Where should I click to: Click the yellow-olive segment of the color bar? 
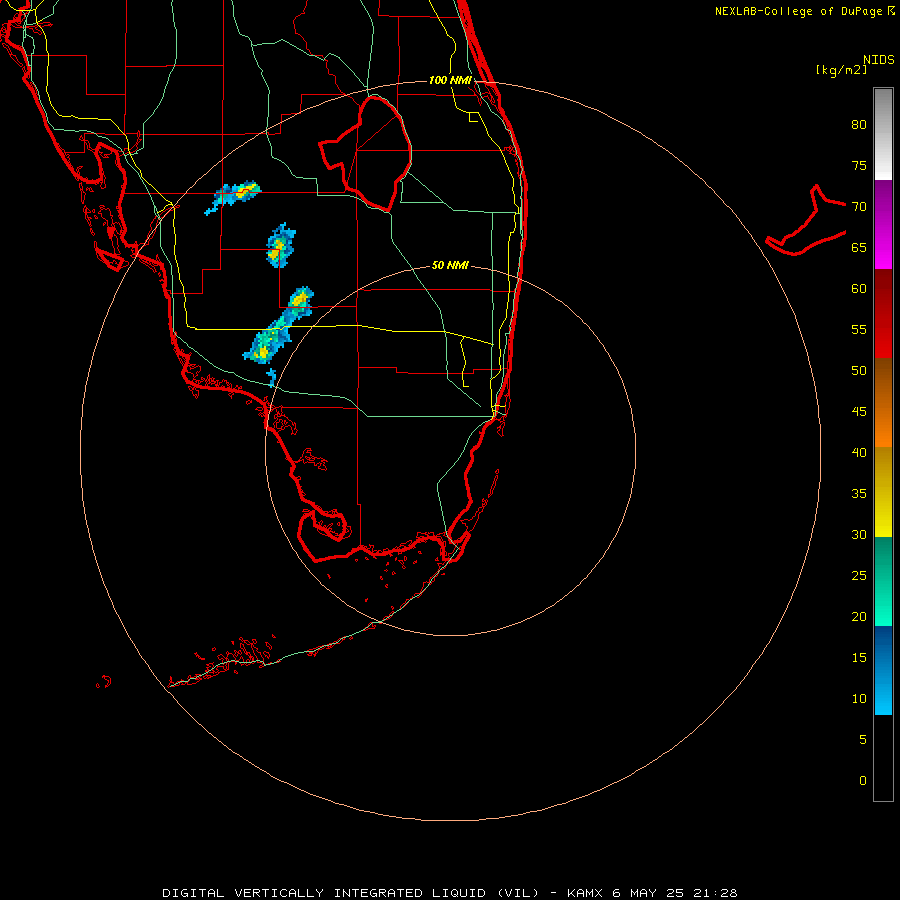883,492
